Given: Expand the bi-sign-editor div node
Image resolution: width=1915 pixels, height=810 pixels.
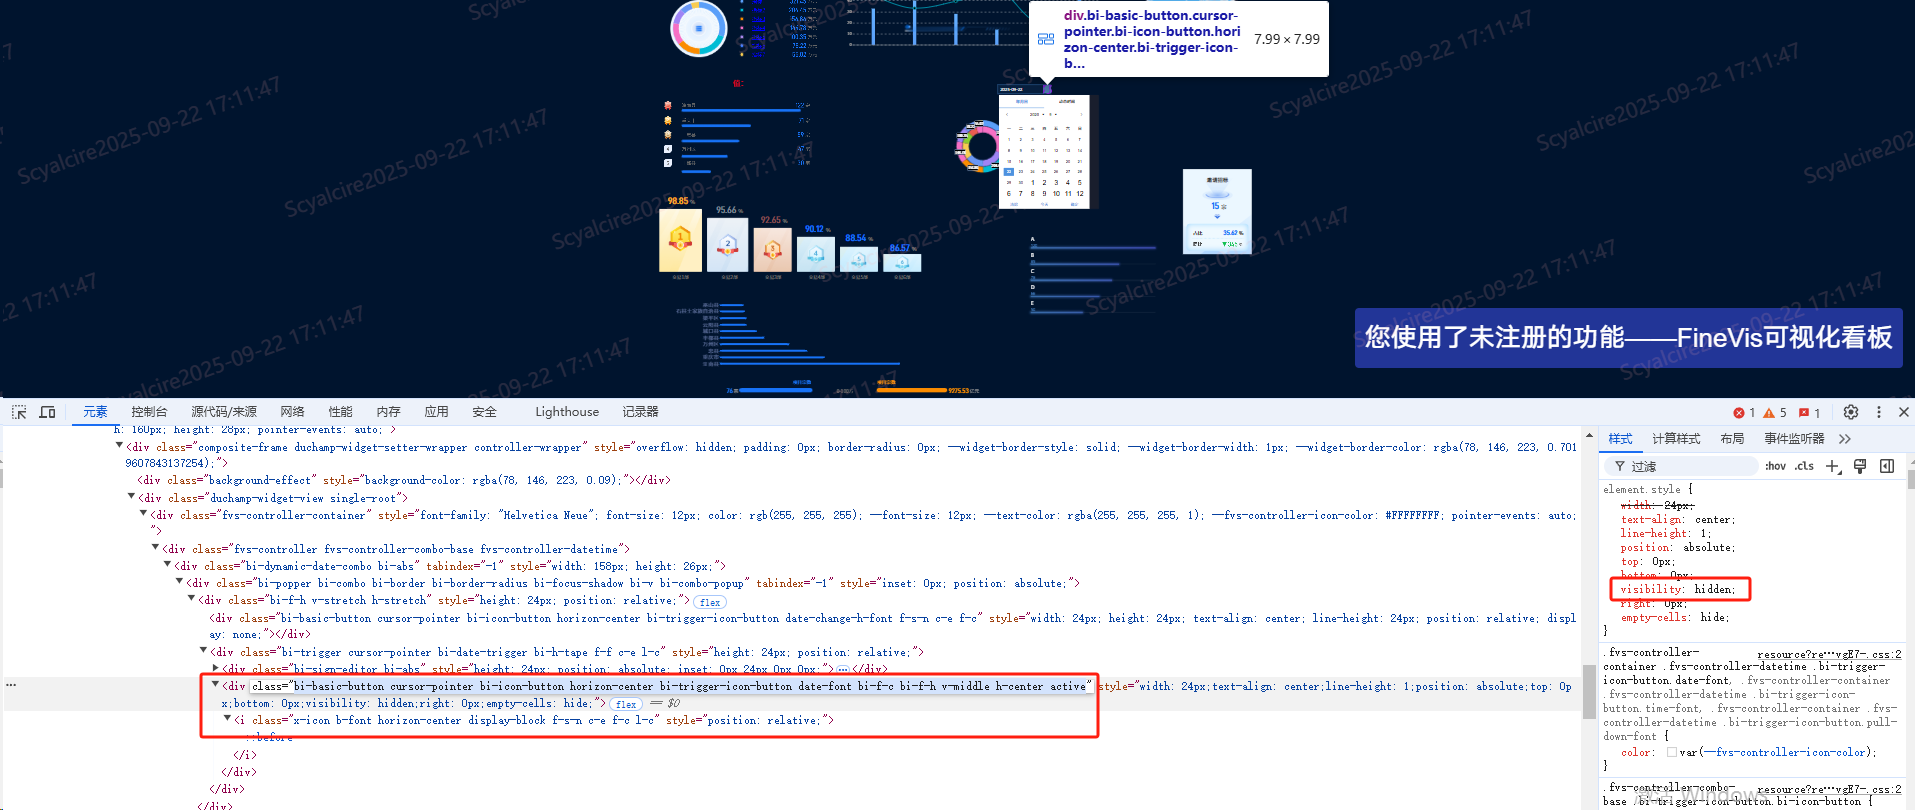Looking at the screenshot, I should (215, 669).
